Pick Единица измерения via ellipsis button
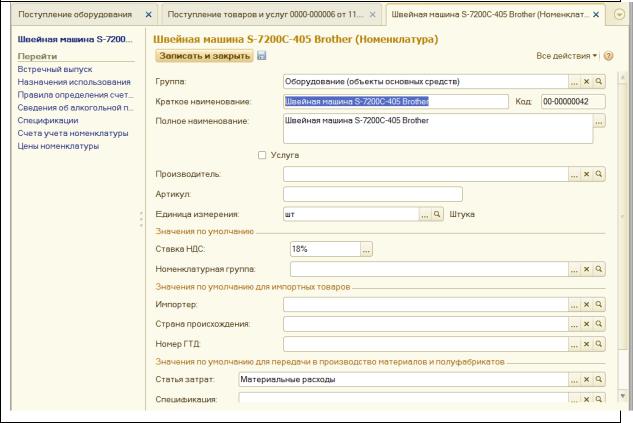This screenshot has width=633, height=423. pos(425,214)
